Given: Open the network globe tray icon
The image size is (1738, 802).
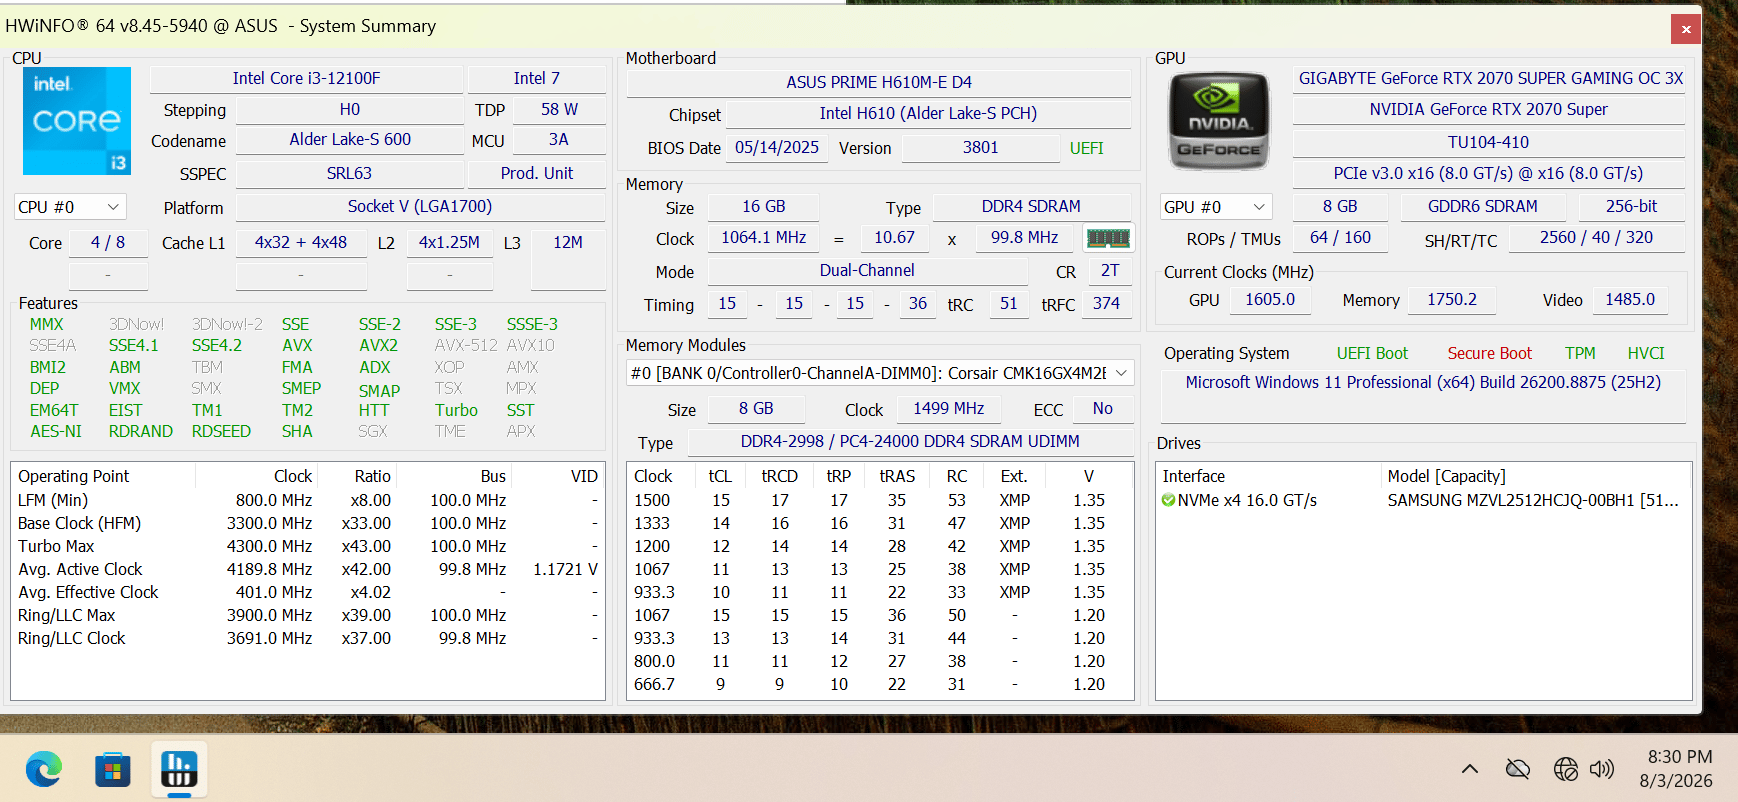Looking at the screenshot, I should 1566,769.
